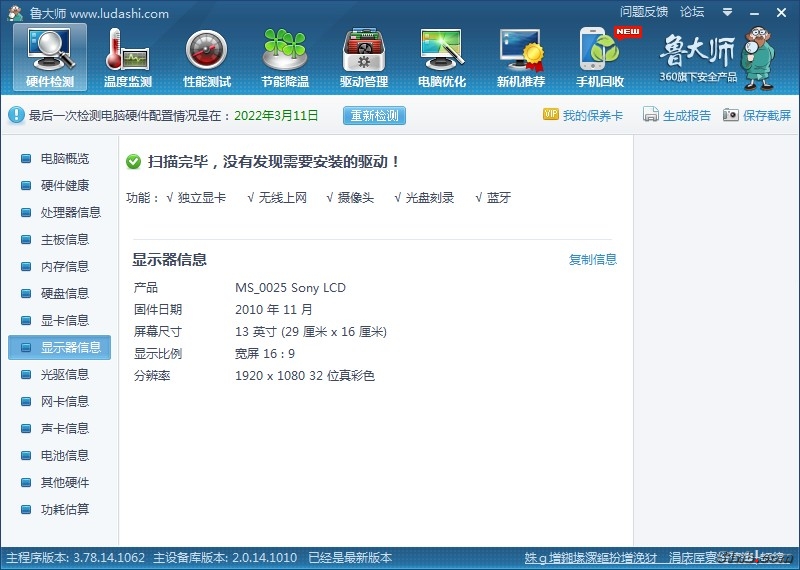Open the 新机推荐 new PC recommendation icon

click(x=521, y=57)
